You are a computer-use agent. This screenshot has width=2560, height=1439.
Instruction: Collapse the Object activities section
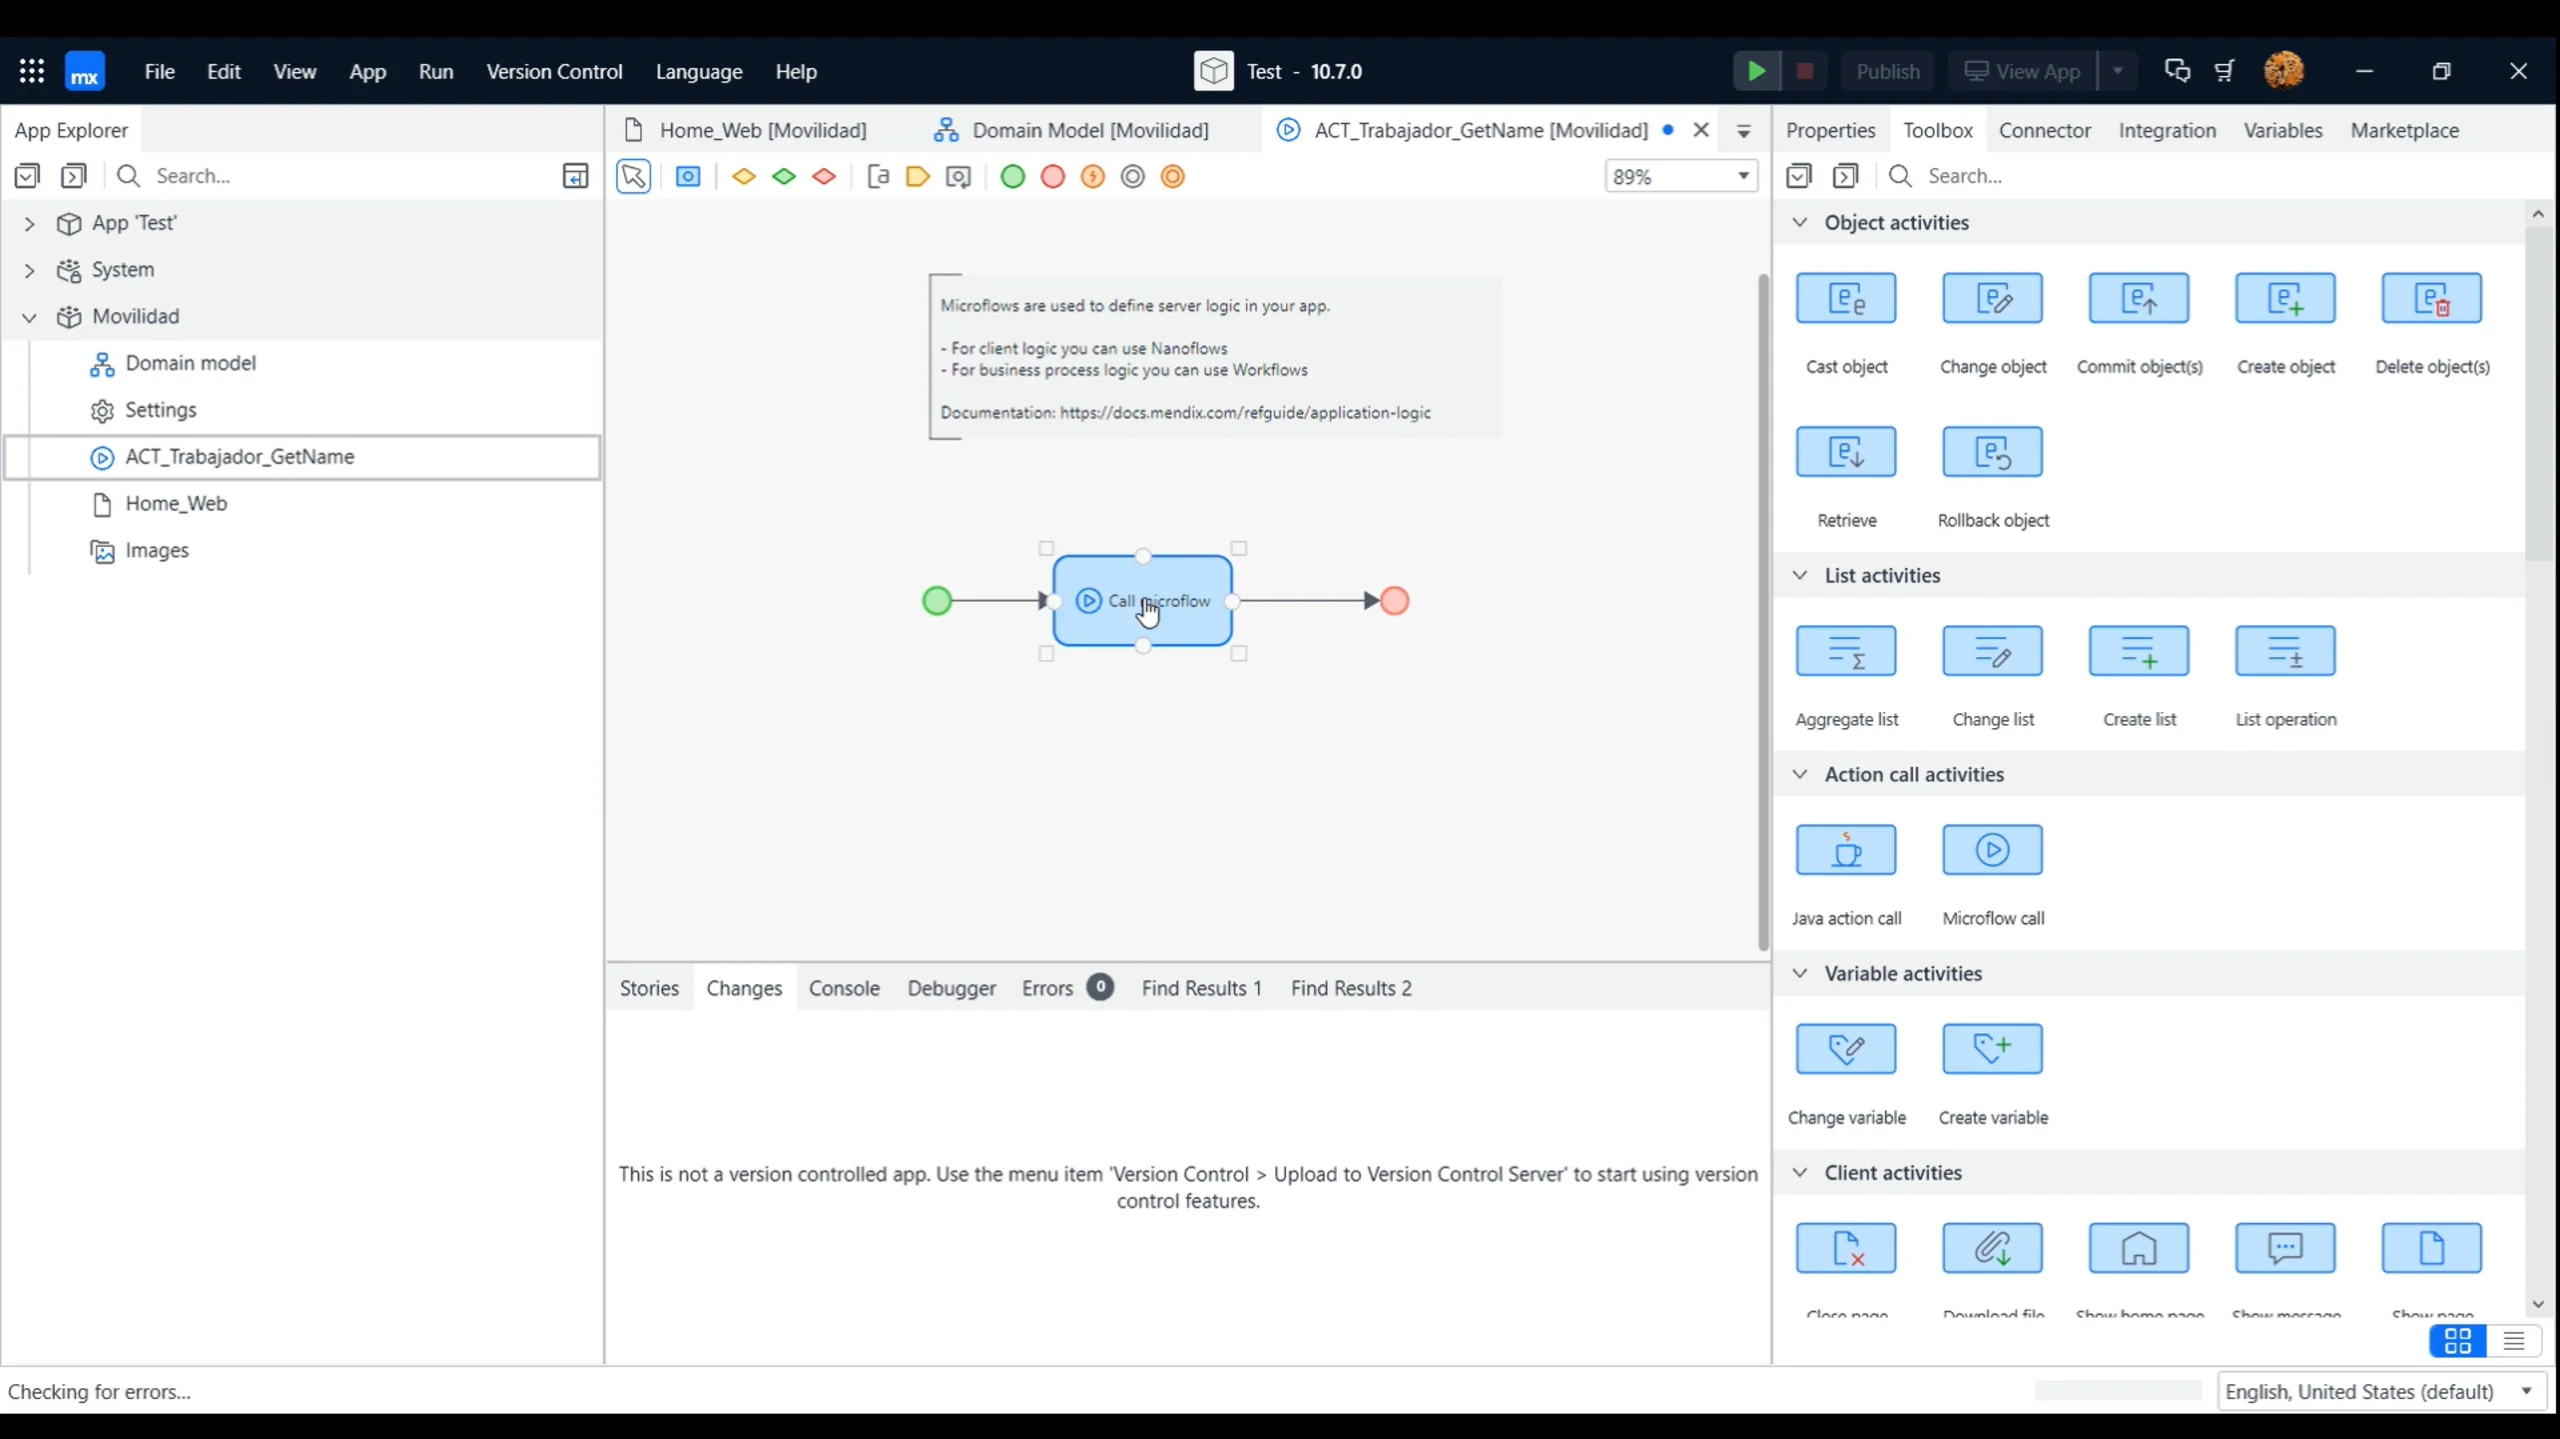click(1799, 223)
